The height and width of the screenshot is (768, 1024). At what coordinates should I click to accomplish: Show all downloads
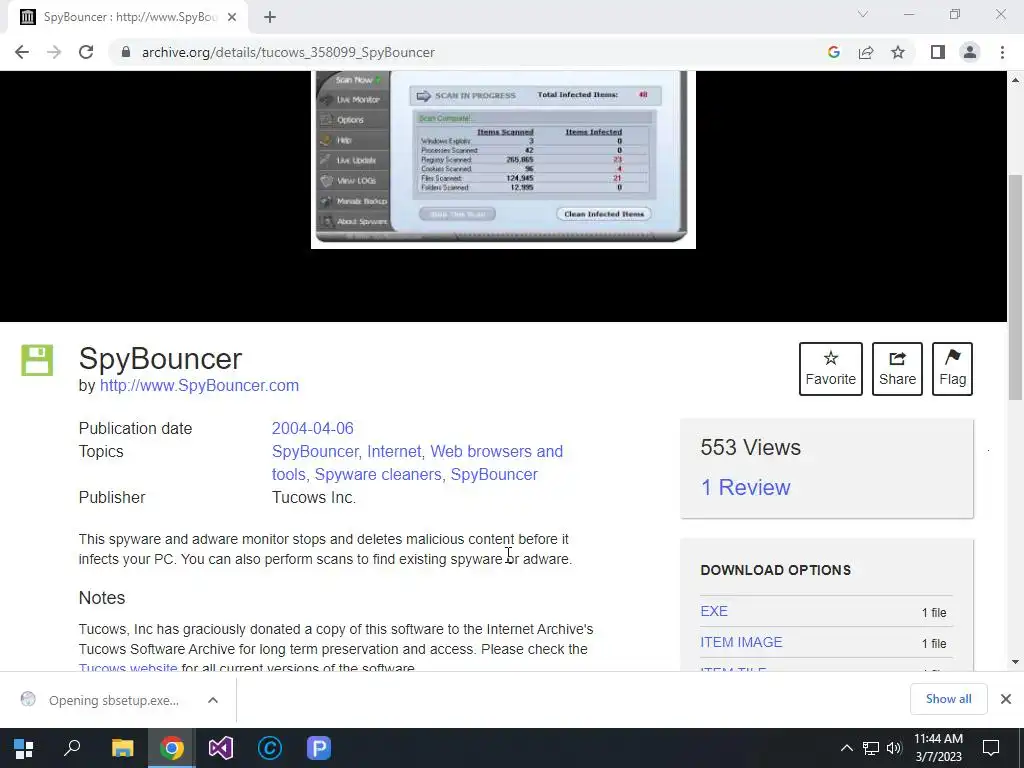pos(948,699)
